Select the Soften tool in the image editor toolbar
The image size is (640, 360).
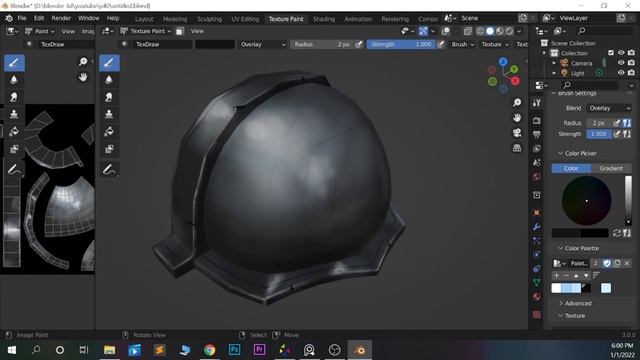[14, 80]
